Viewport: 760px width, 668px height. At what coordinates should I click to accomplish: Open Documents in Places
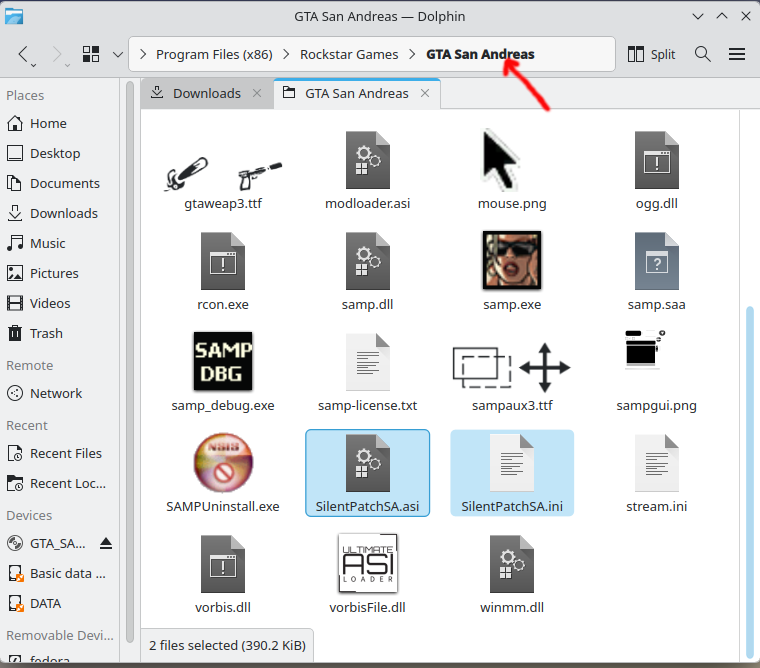tap(60, 184)
